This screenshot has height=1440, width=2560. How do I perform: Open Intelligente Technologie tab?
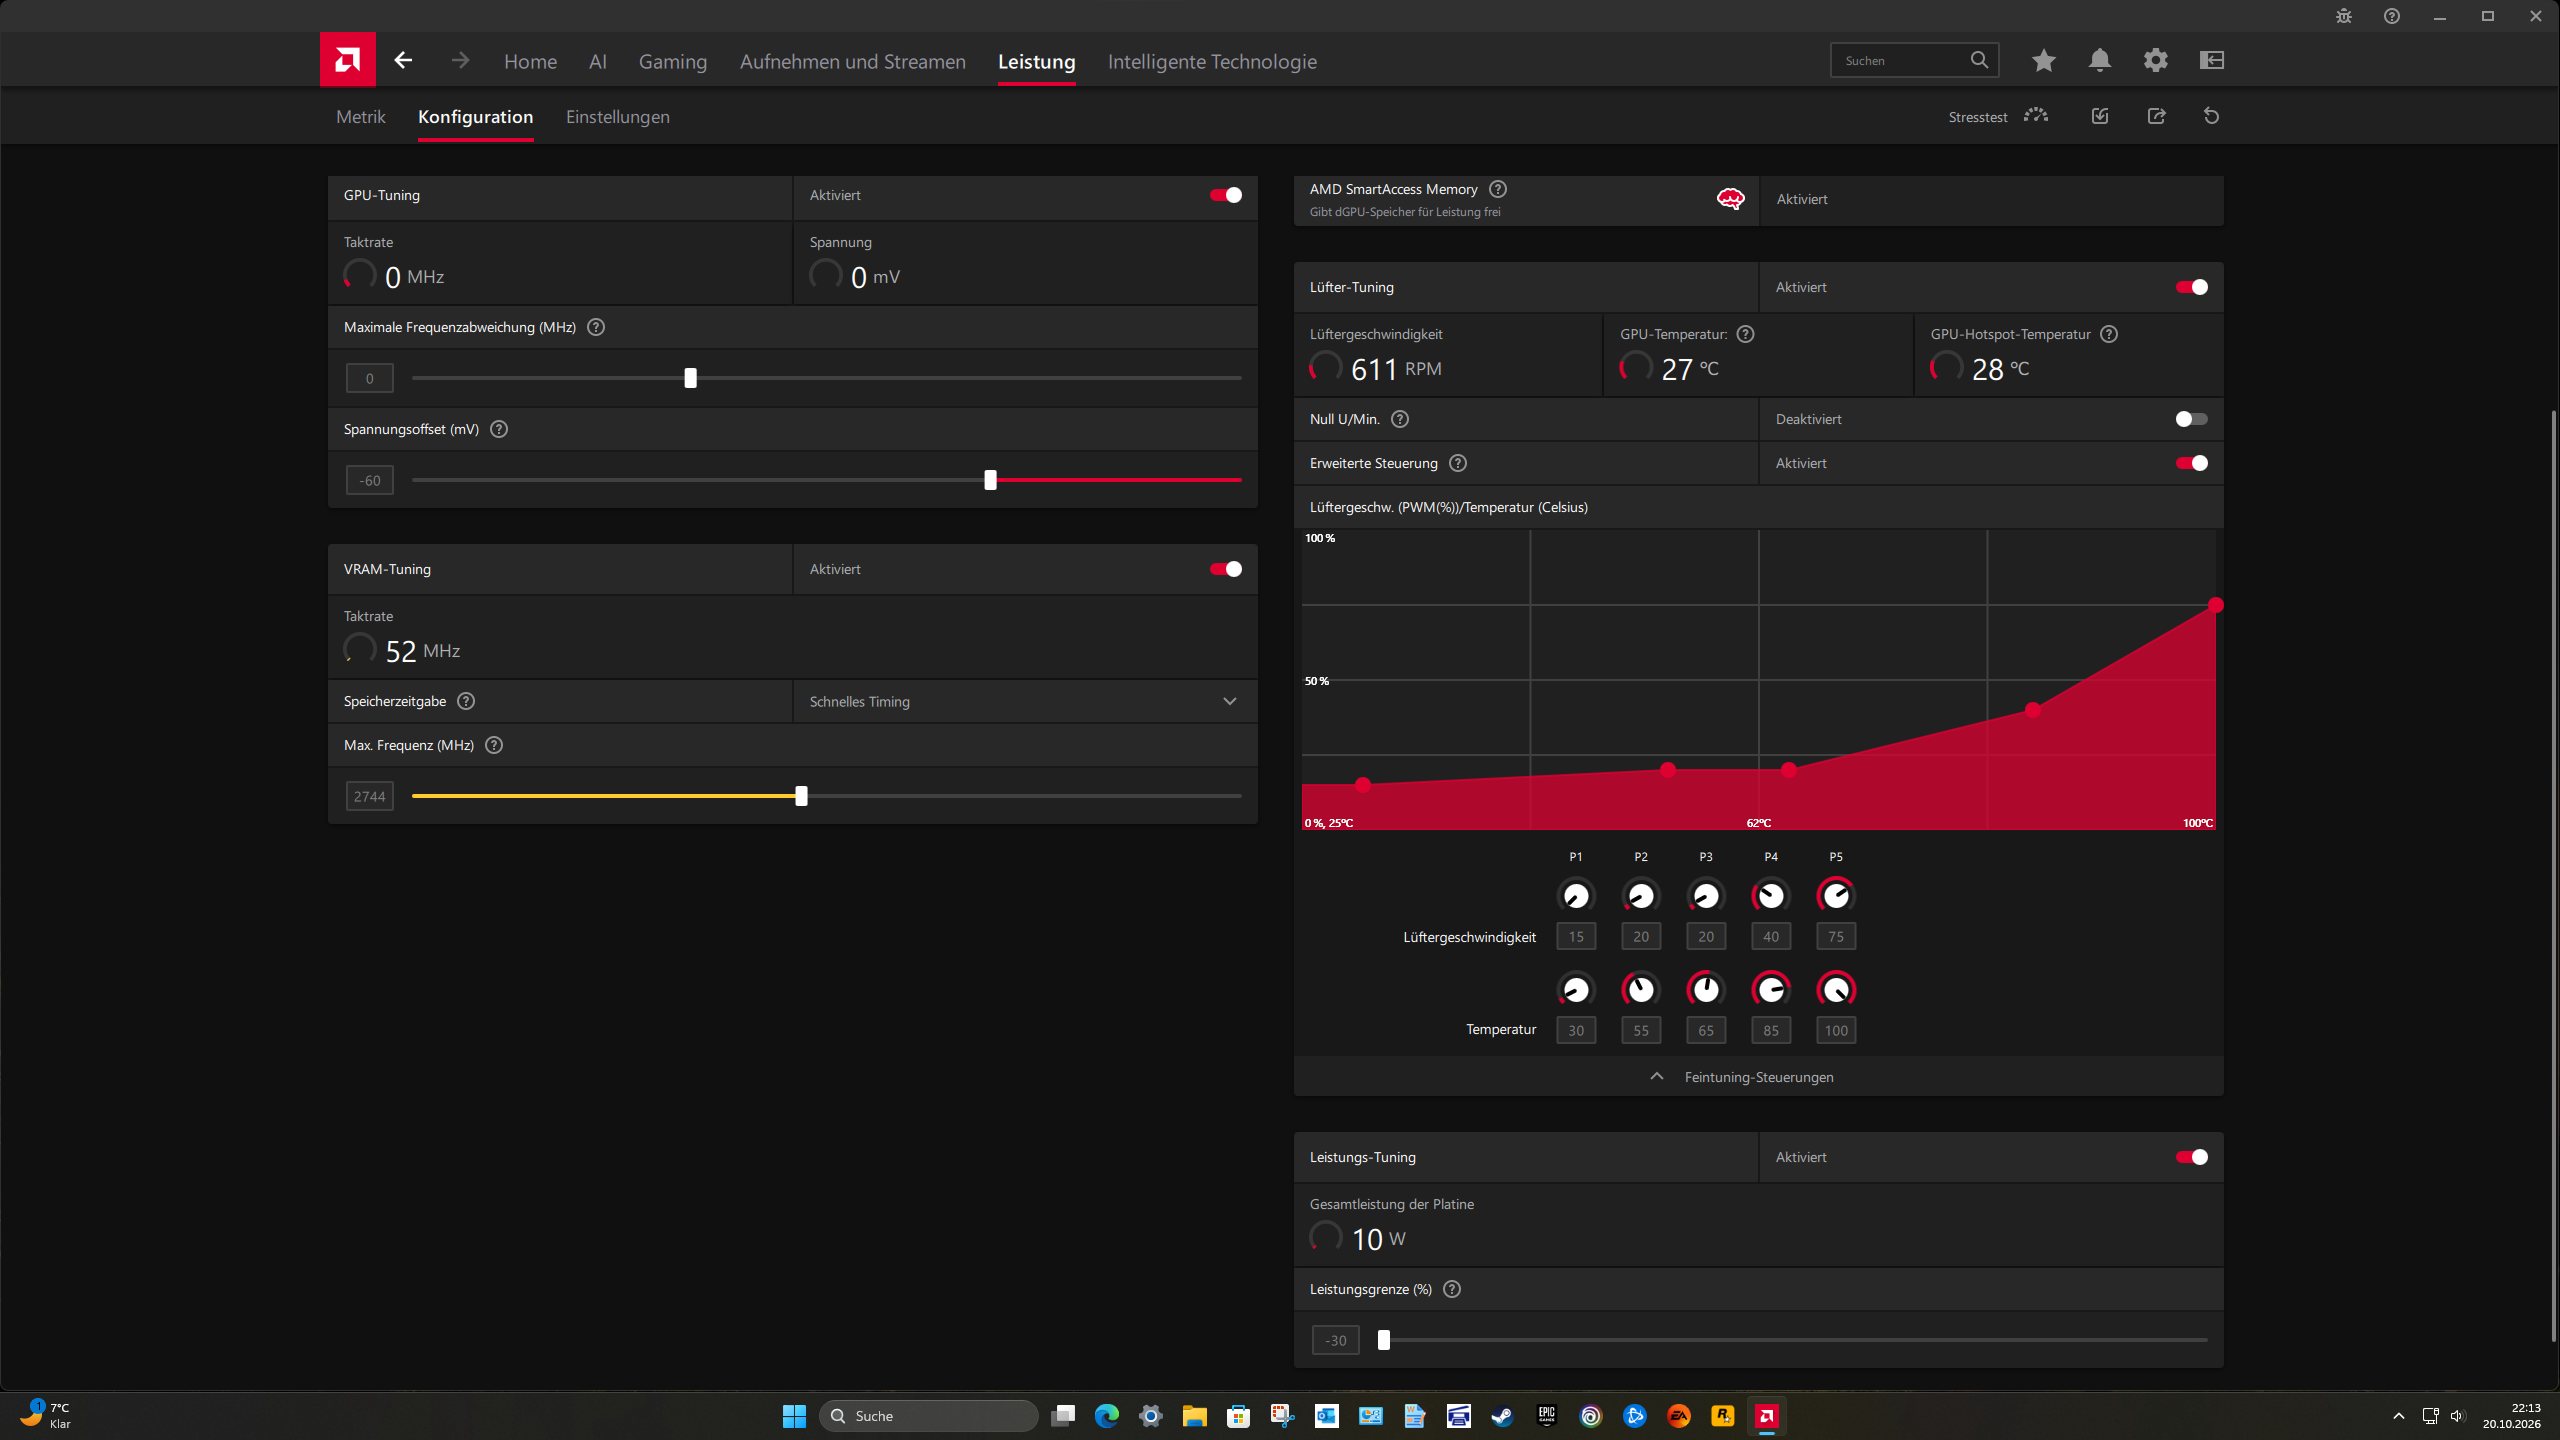click(x=1212, y=61)
